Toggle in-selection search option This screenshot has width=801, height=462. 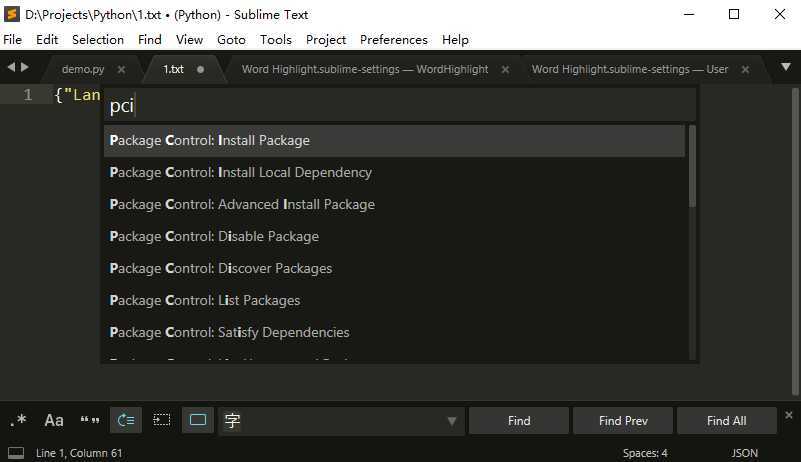(162, 421)
